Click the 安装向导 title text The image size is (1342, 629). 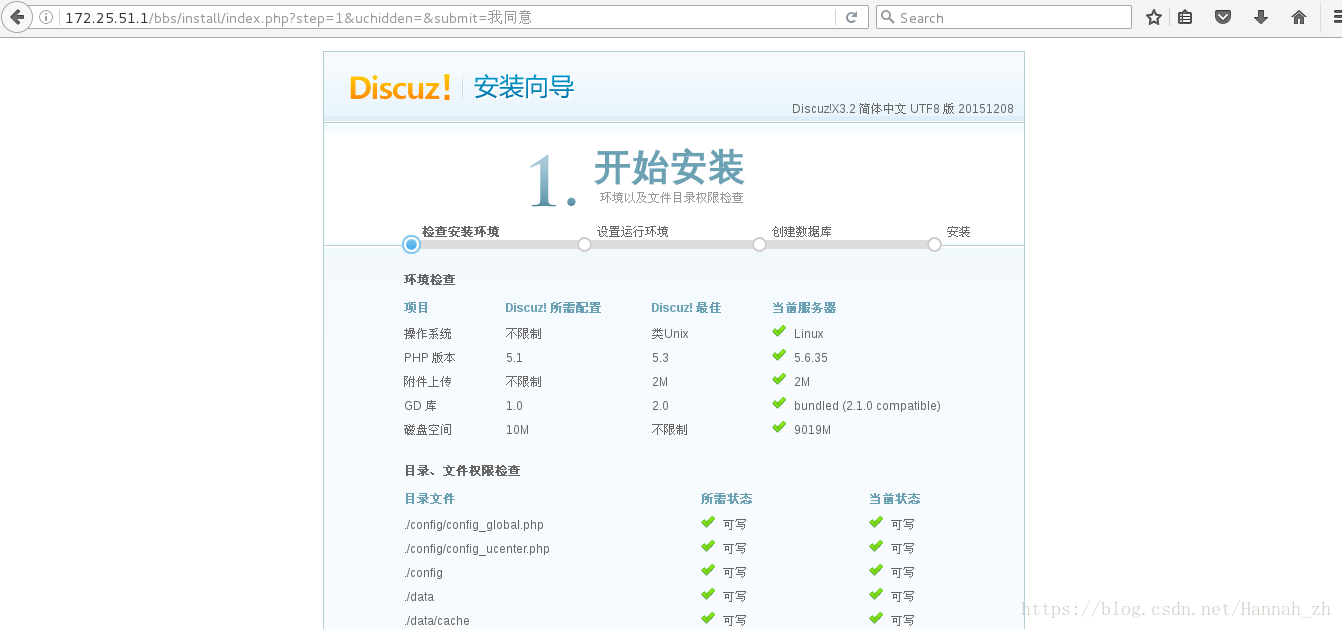coord(524,87)
